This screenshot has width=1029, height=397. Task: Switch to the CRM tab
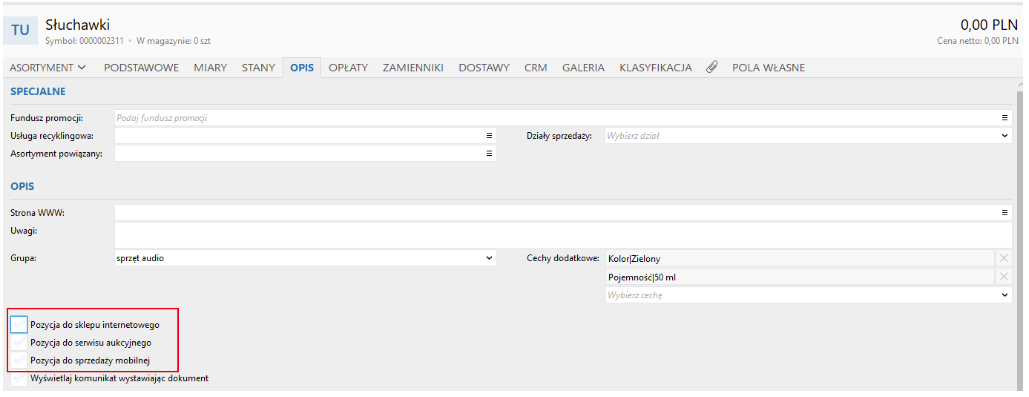coord(536,67)
